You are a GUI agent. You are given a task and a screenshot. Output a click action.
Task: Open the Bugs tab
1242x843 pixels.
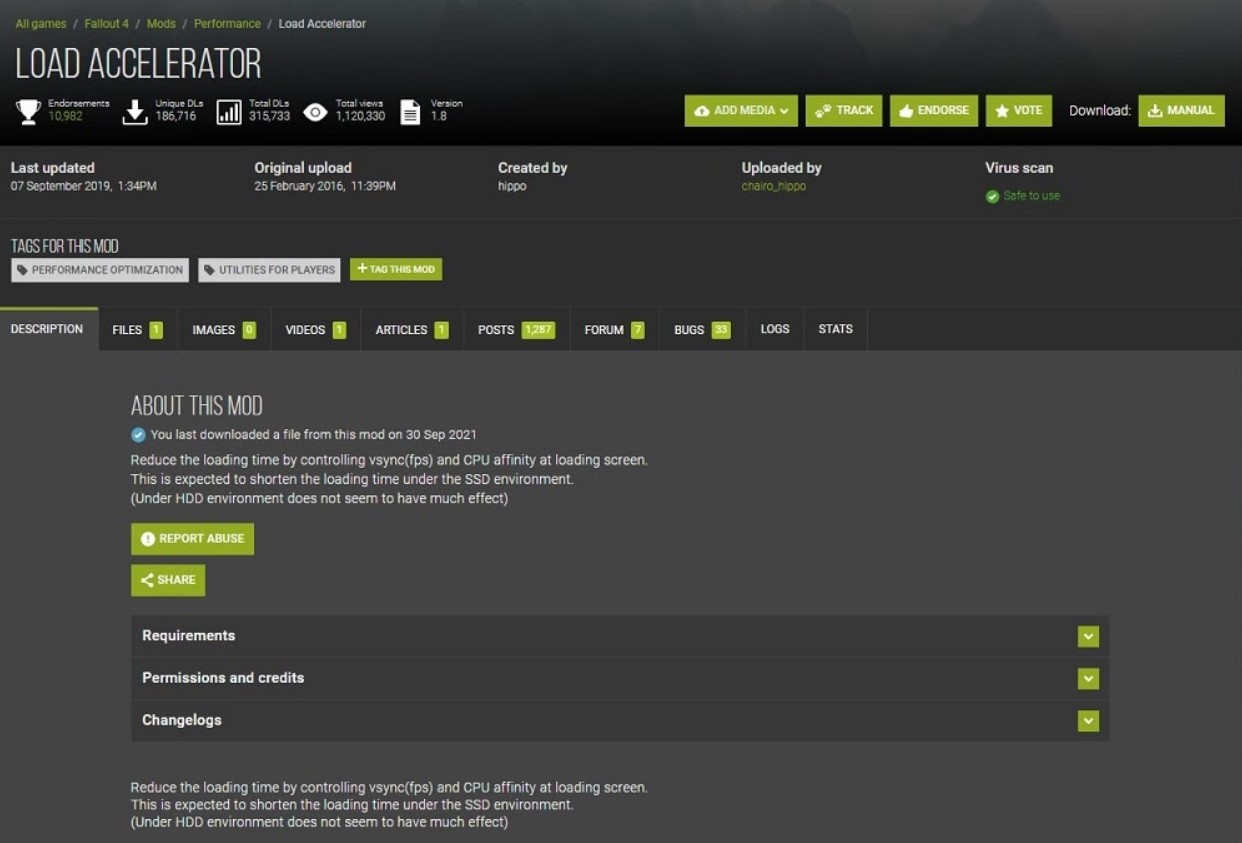[702, 329]
